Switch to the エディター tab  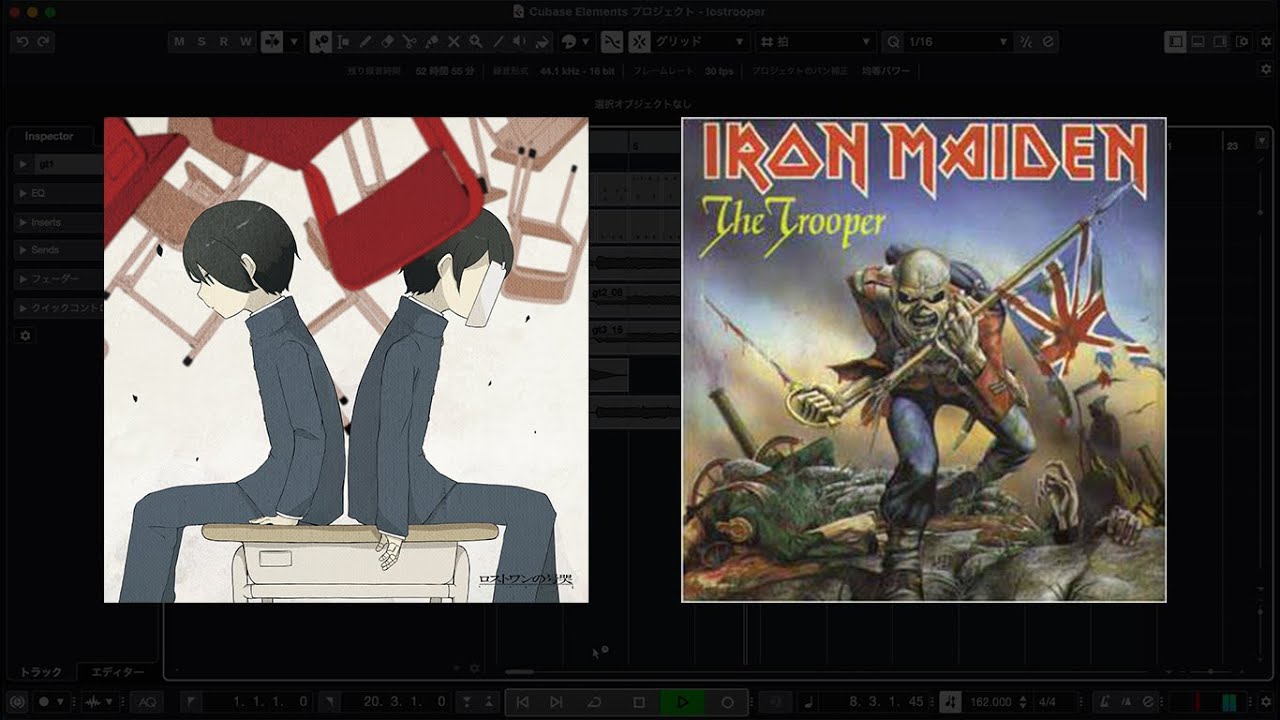(117, 672)
